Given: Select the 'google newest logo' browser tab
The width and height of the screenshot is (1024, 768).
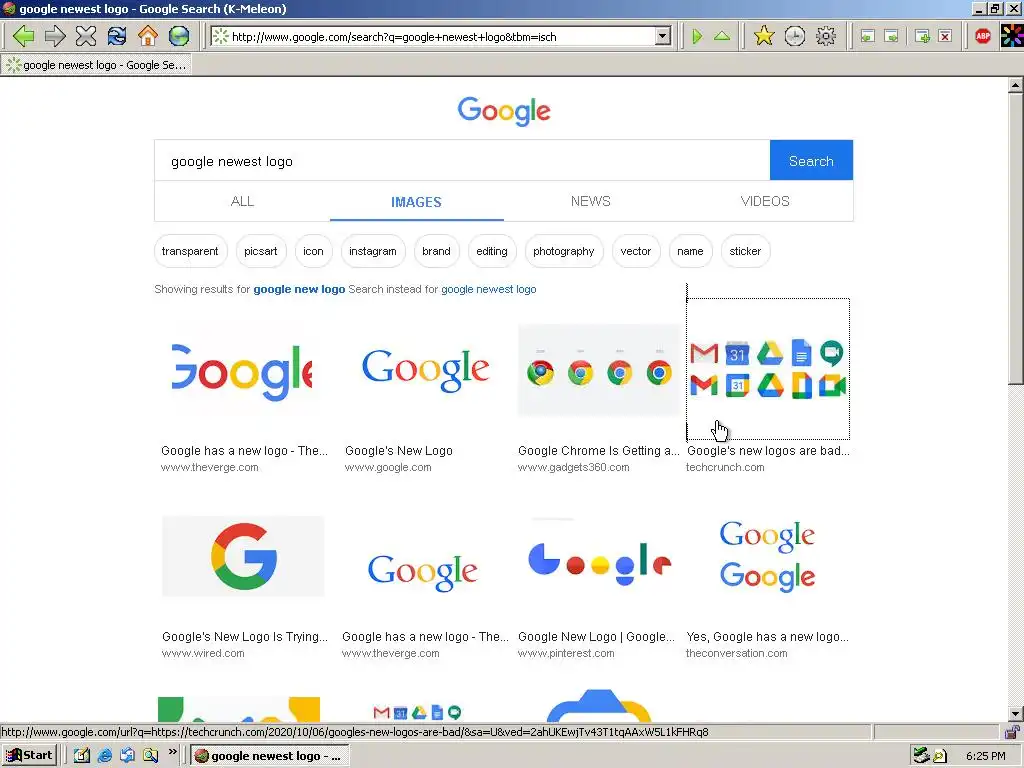Looking at the screenshot, I should coord(97,65).
